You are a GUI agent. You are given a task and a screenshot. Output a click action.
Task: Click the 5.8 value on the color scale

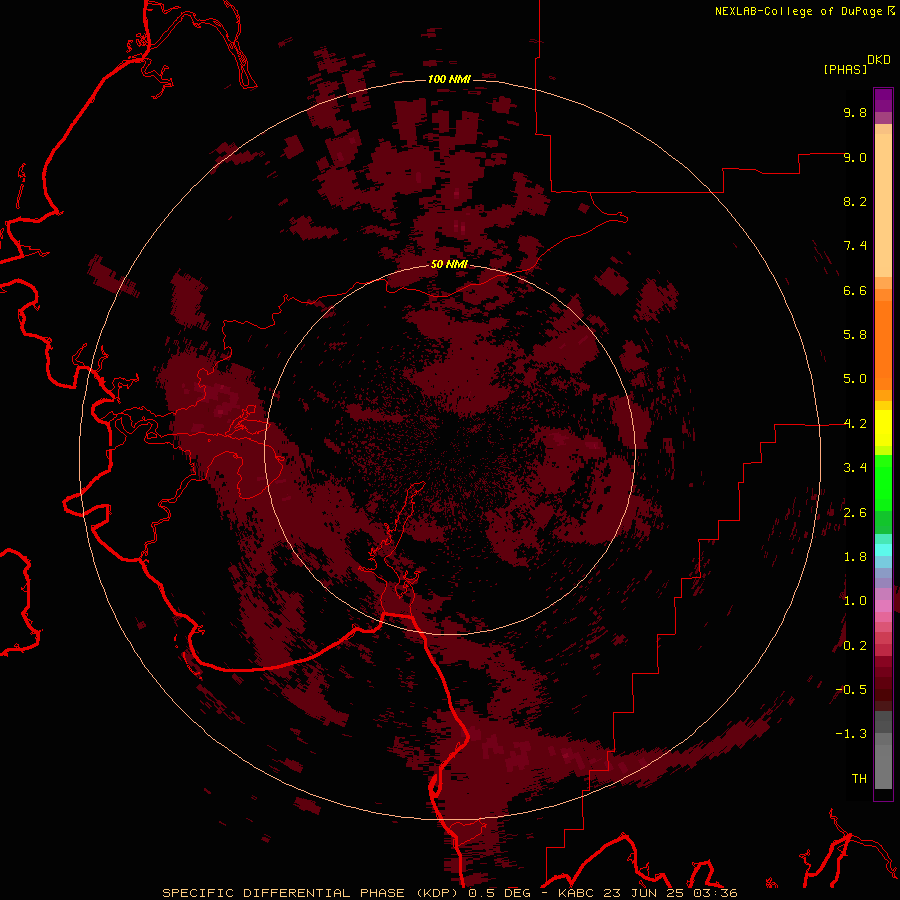point(855,335)
